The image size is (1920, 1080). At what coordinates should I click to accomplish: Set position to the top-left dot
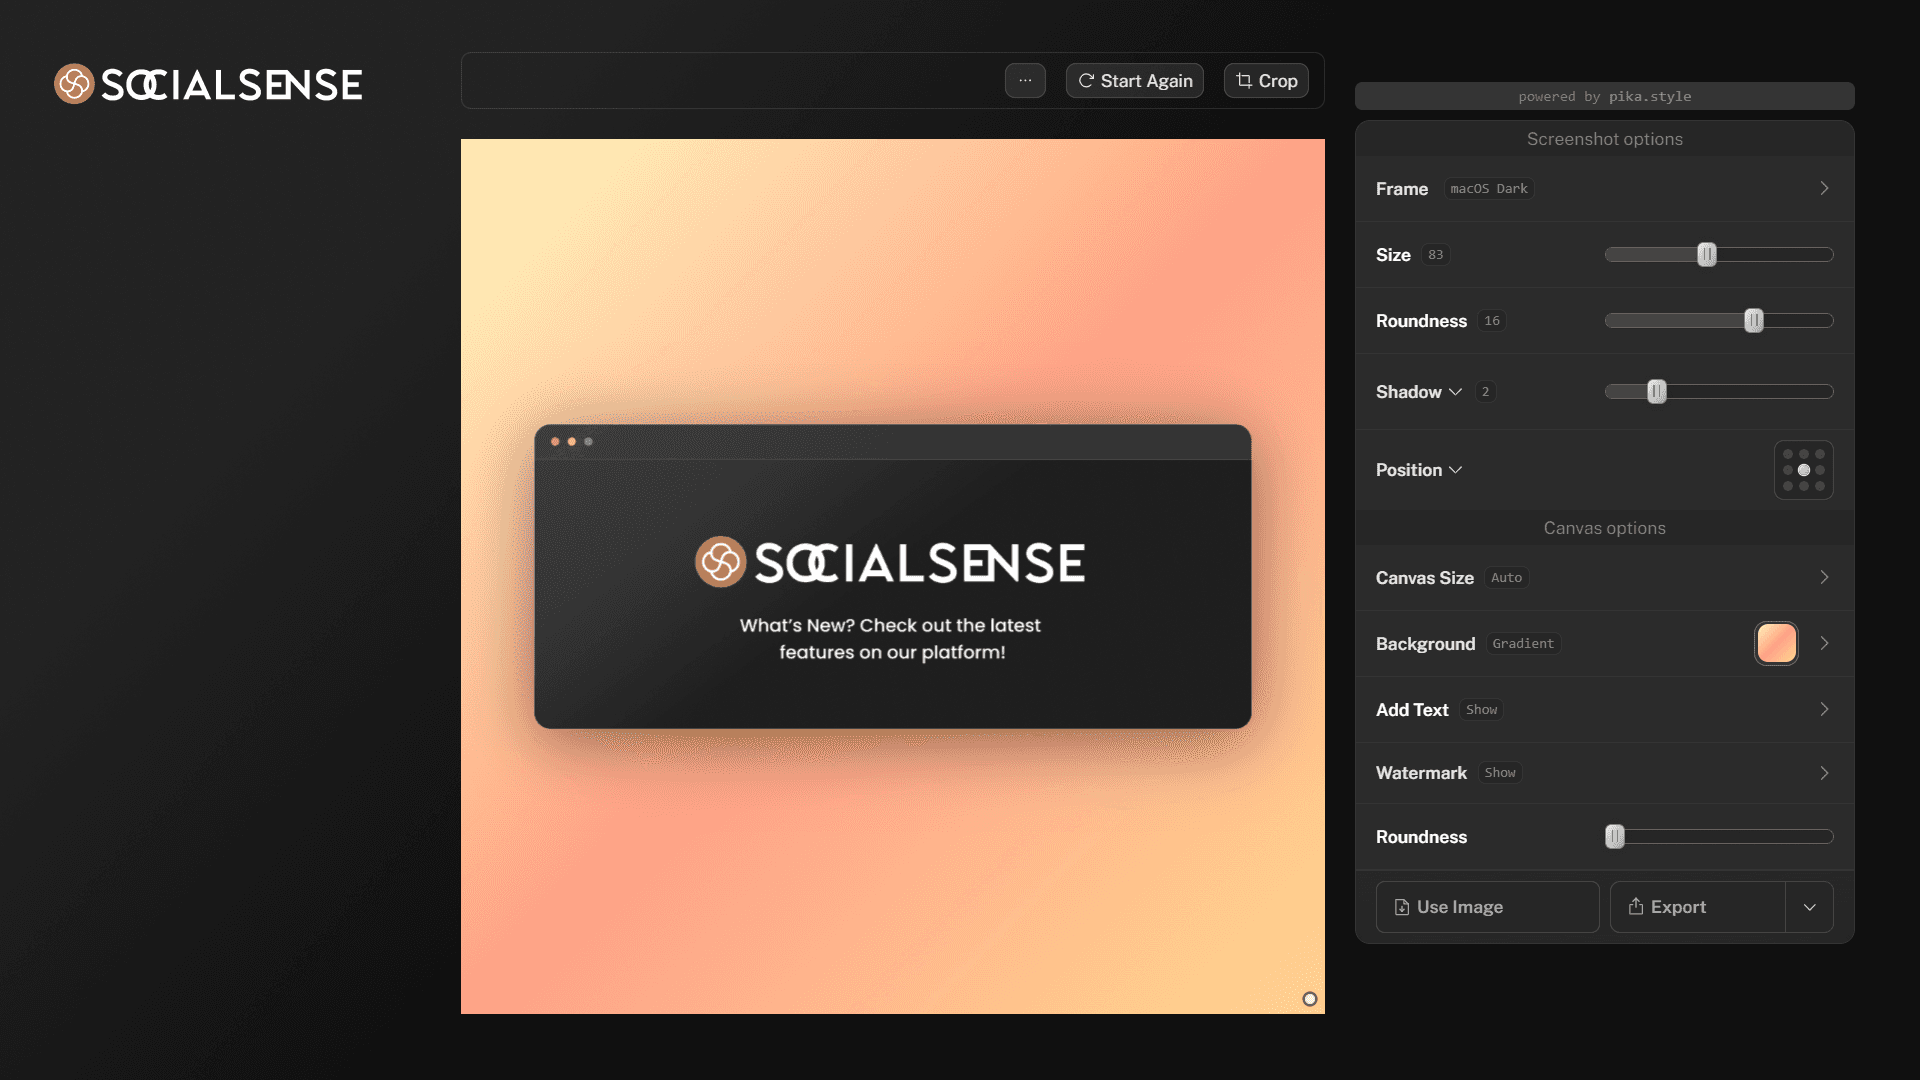[x=1788, y=454]
